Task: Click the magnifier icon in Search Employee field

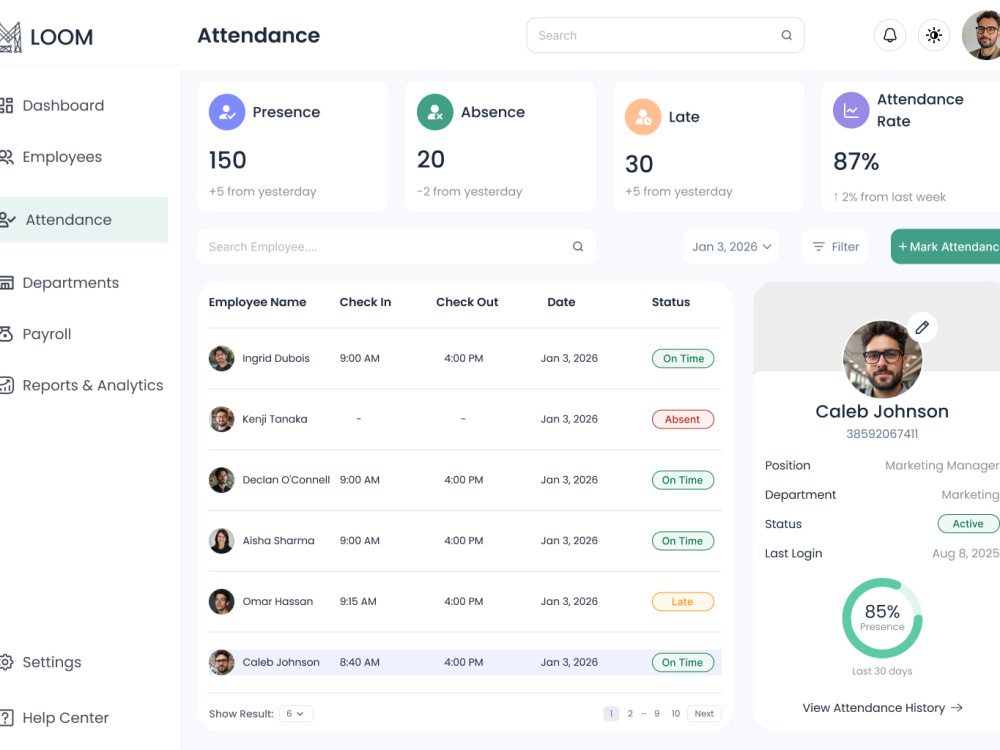Action: pyautogui.click(x=578, y=246)
